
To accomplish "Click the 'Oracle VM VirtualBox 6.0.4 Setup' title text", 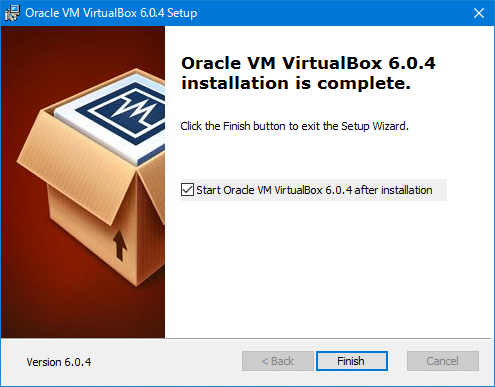I will pos(111,13).
